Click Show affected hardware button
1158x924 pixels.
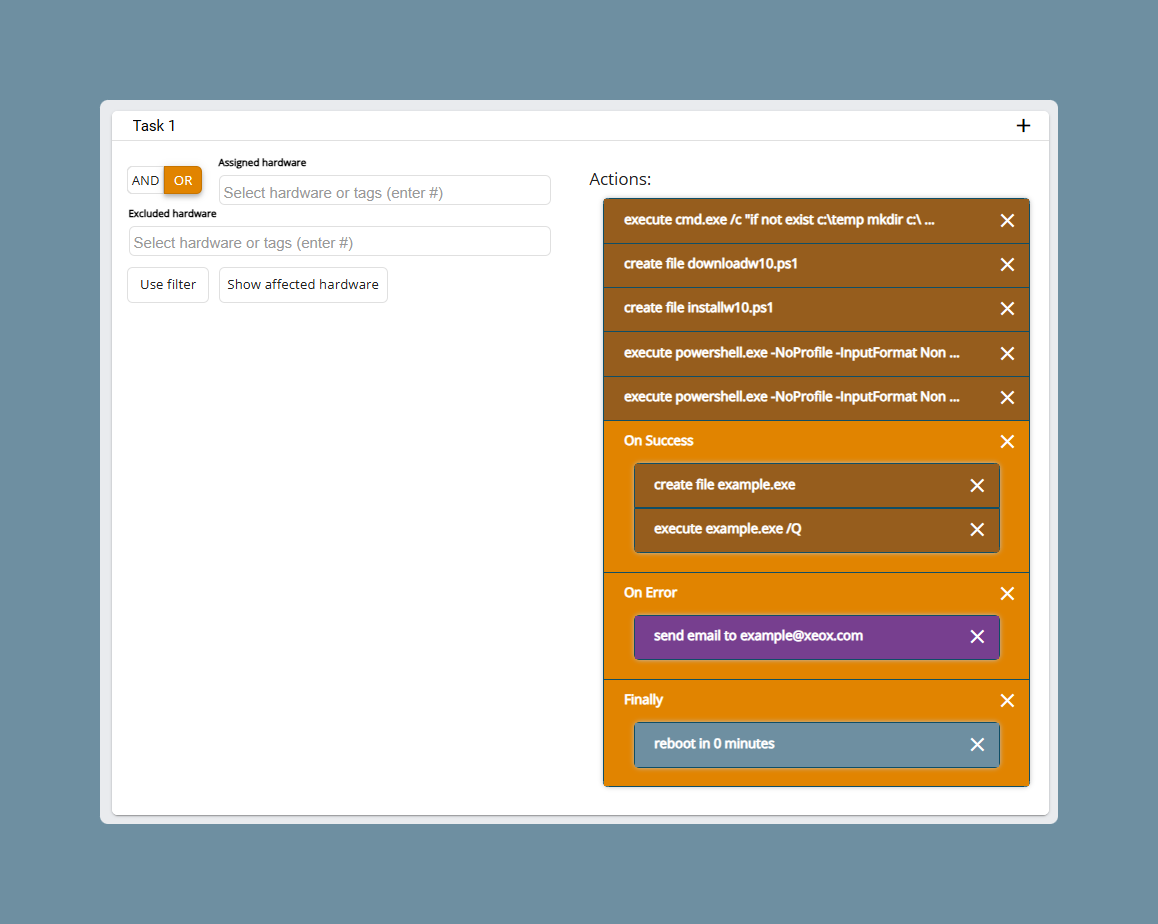[303, 285]
